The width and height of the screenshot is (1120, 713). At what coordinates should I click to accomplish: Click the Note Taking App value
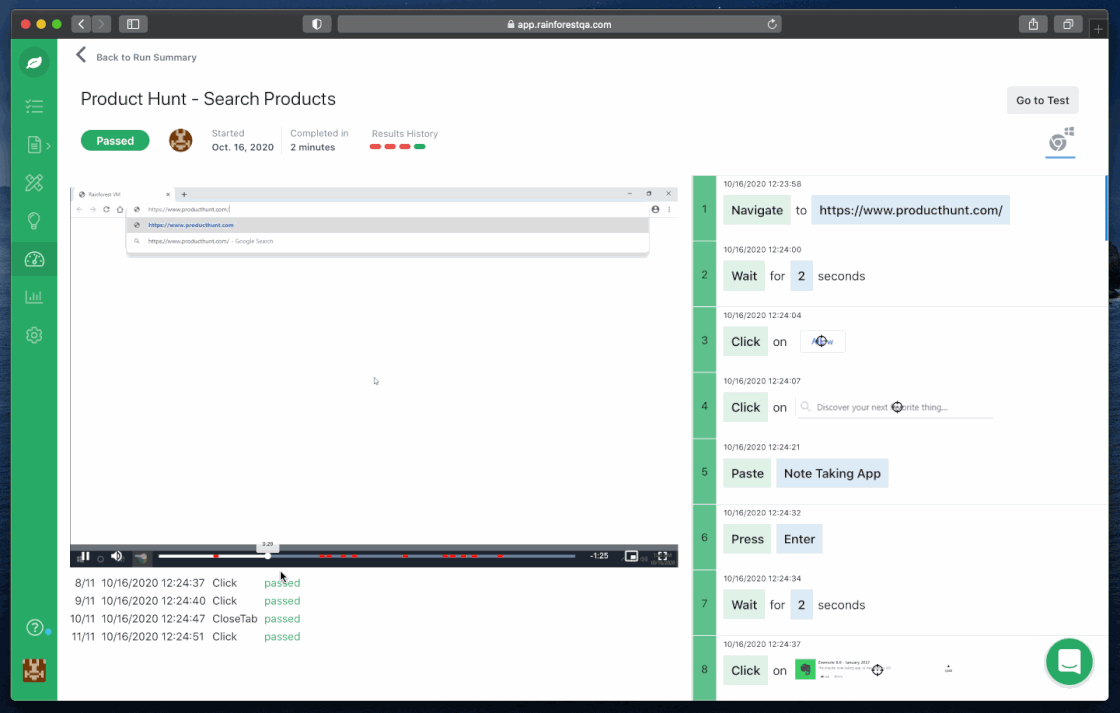(832, 473)
